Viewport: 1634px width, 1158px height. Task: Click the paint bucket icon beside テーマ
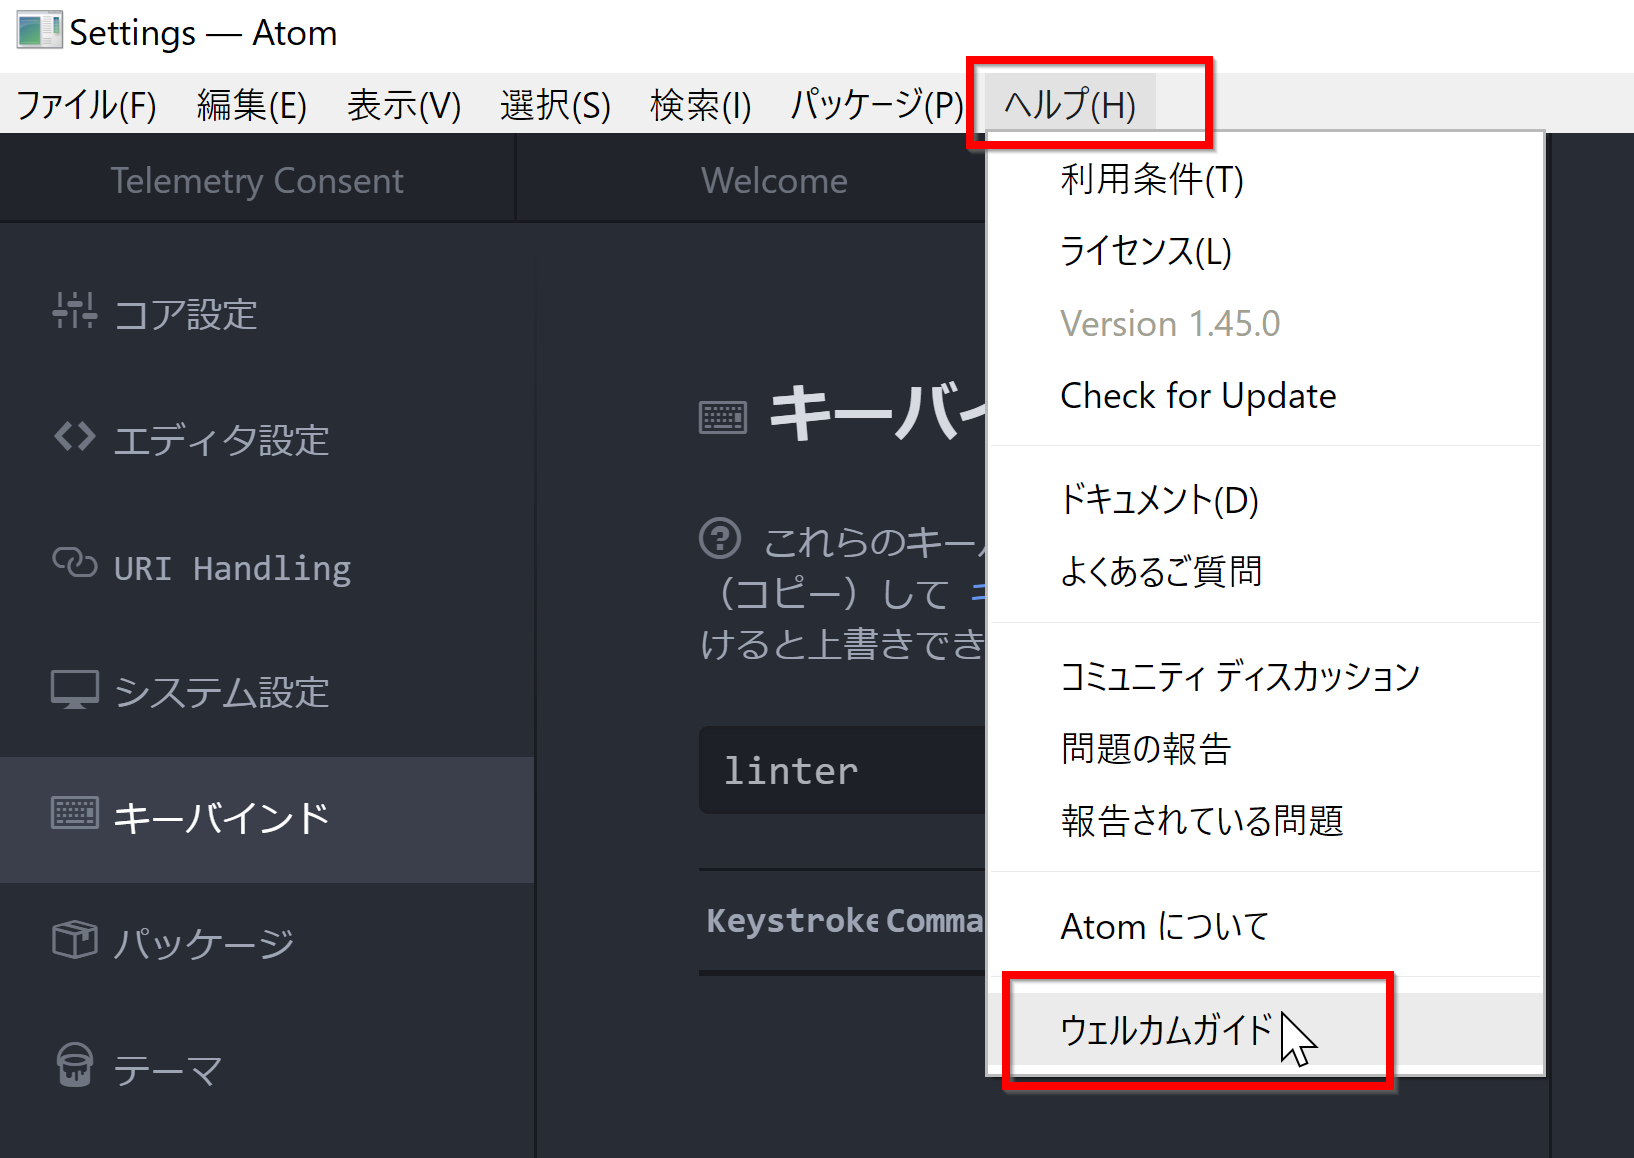tap(75, 1065)
